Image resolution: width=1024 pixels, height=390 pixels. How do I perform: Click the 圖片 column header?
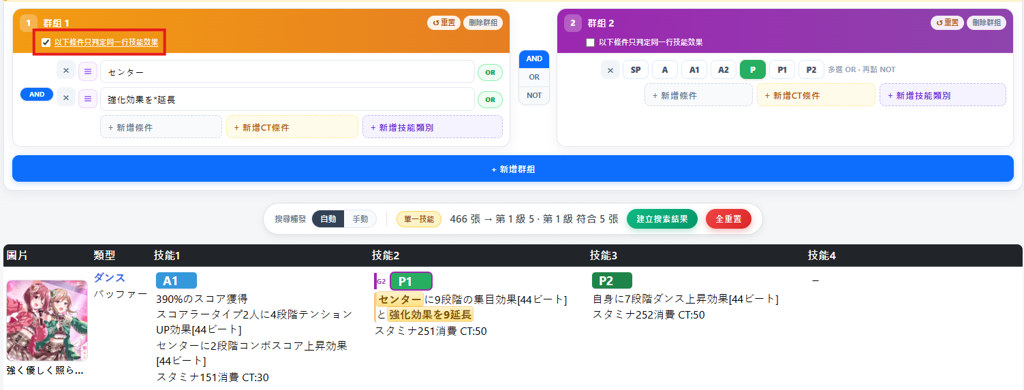17,255
